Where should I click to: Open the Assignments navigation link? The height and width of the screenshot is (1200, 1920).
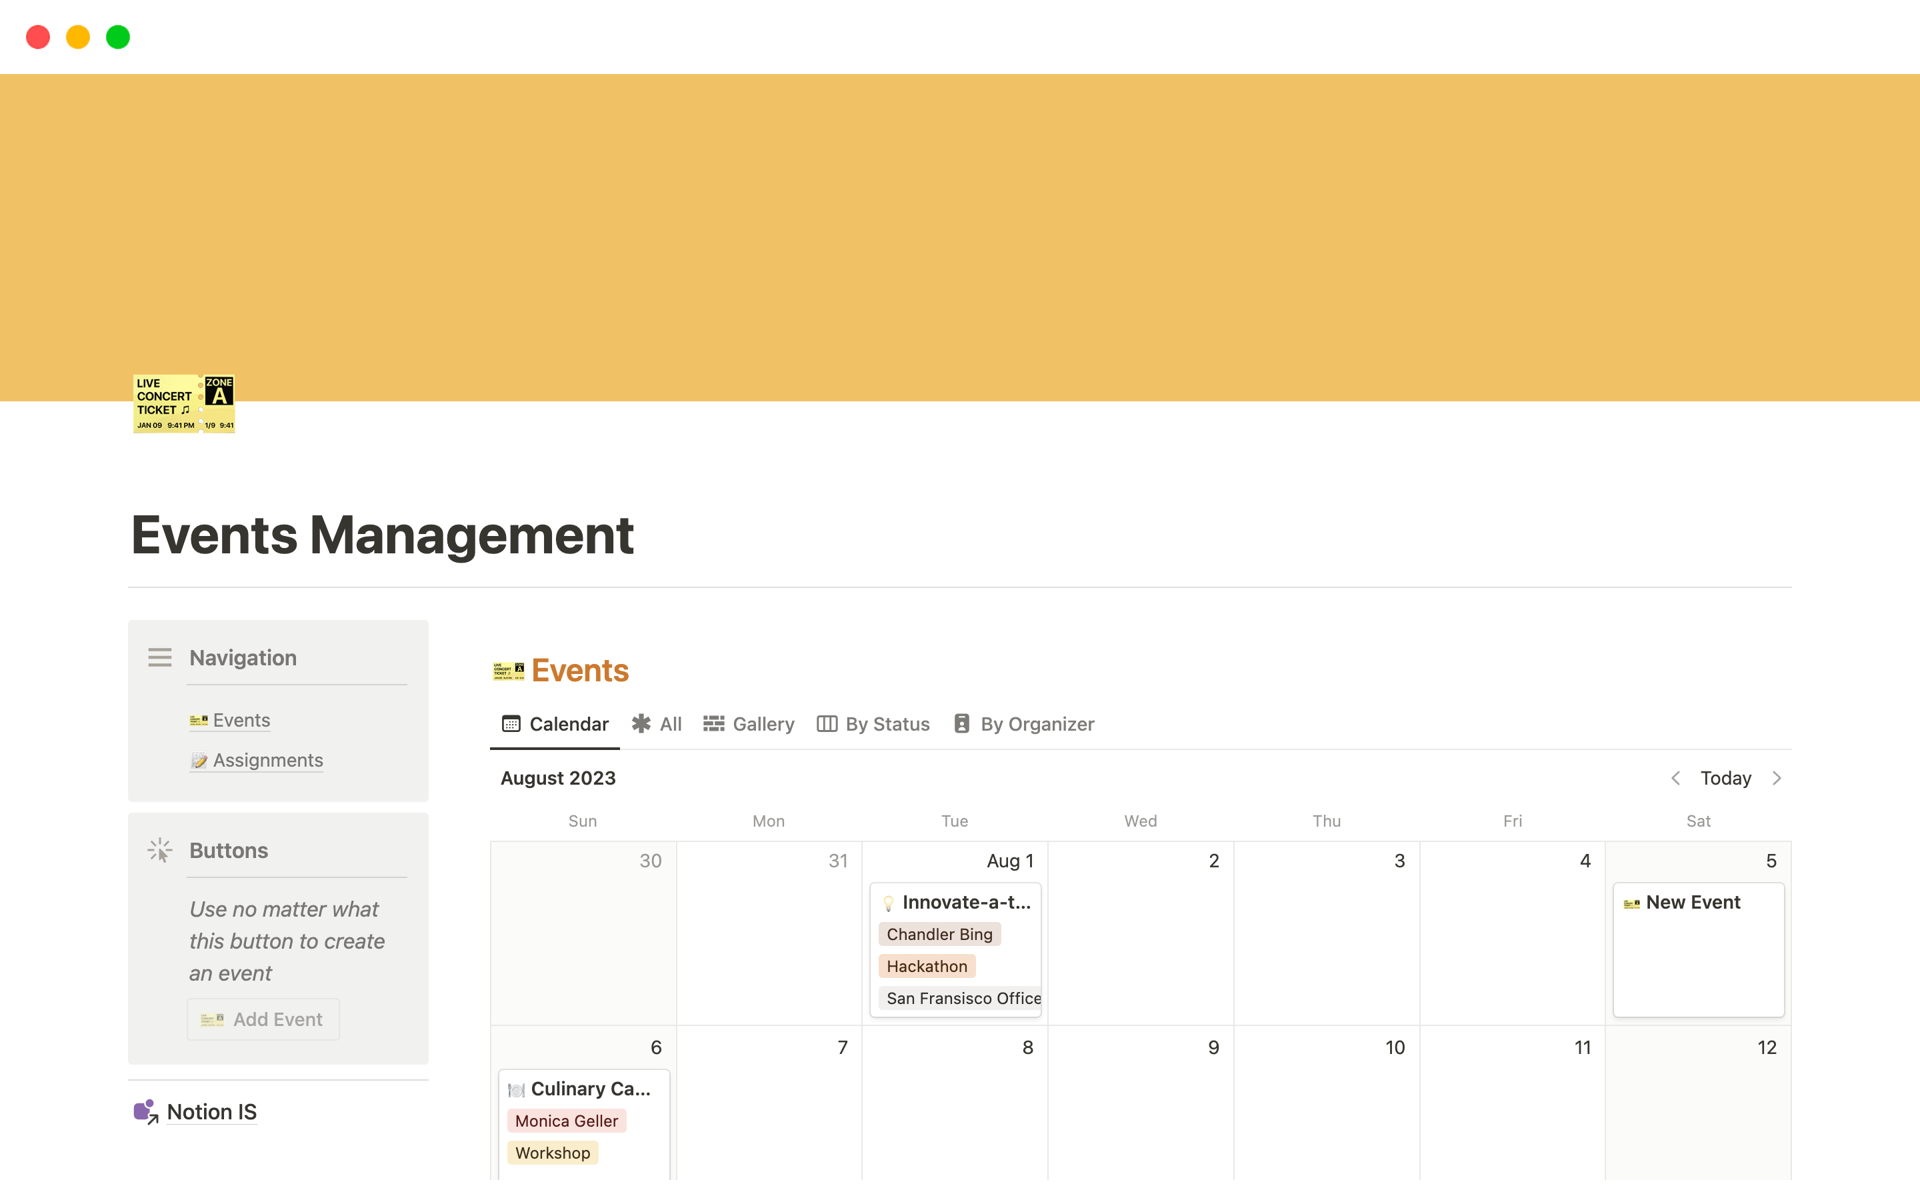pos(267,759)
